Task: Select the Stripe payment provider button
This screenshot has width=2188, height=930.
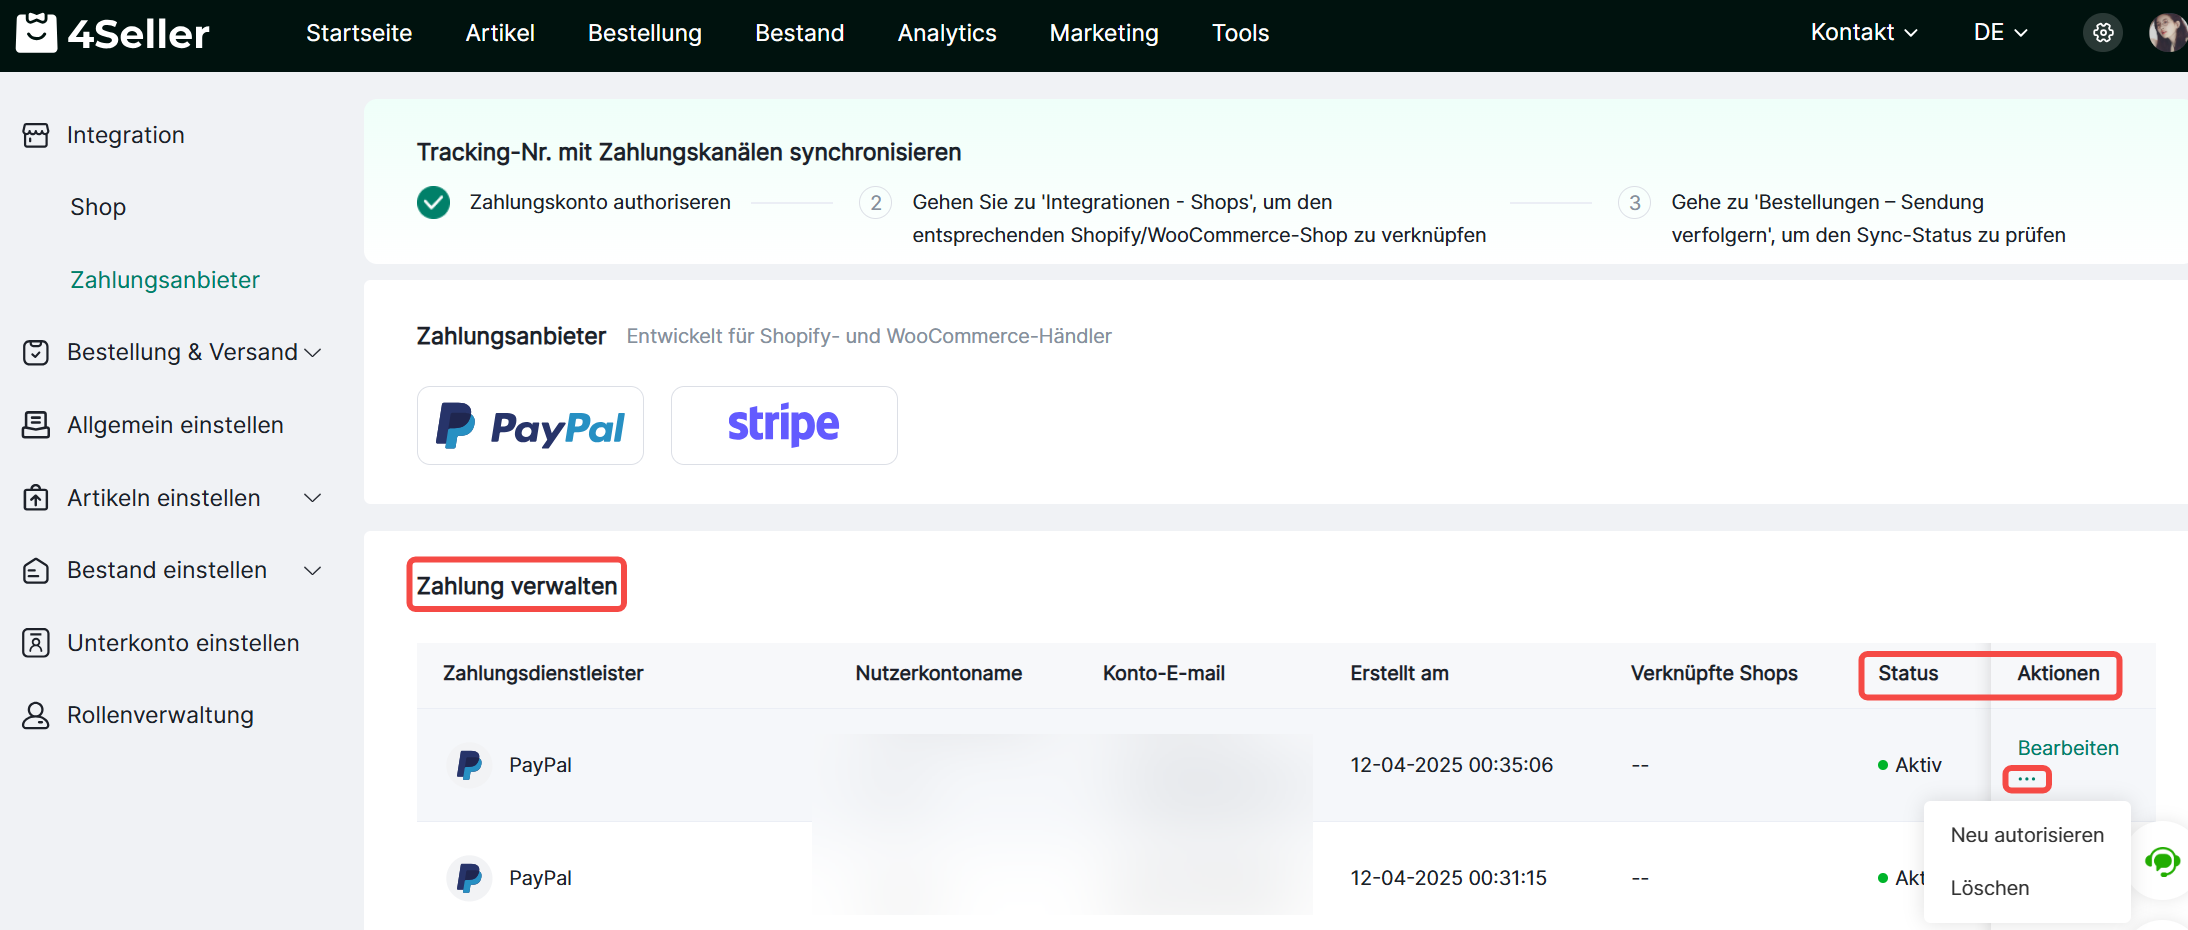Action: click(x=784, y=425)
